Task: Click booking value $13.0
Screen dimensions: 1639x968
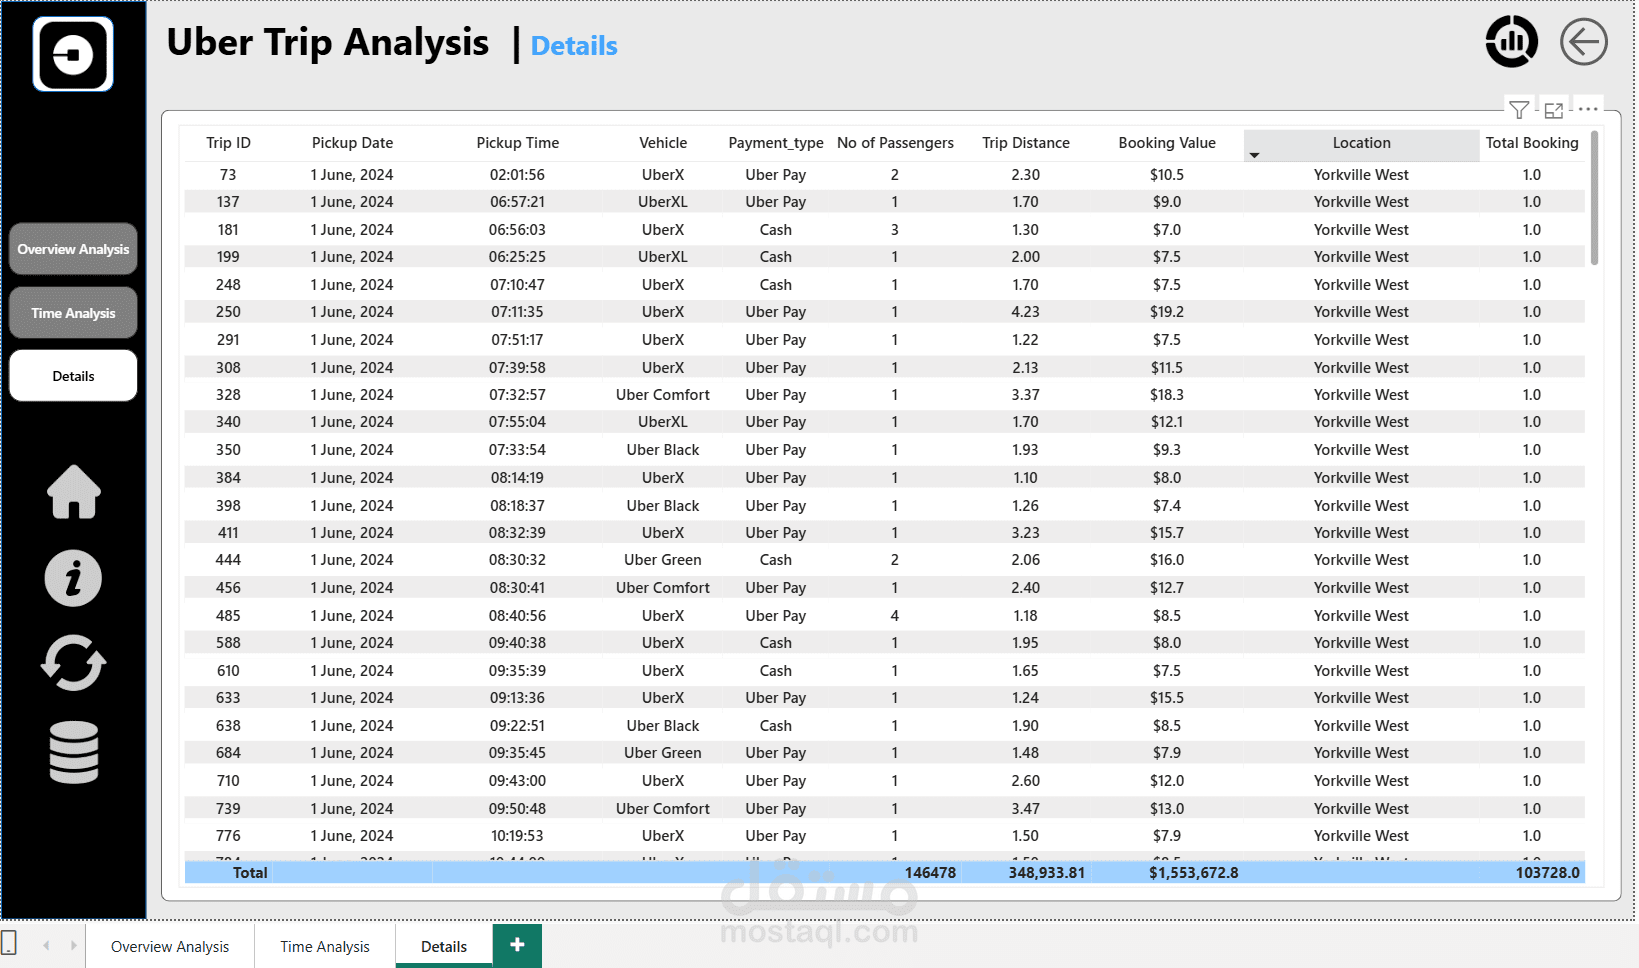Action: 1167,809
